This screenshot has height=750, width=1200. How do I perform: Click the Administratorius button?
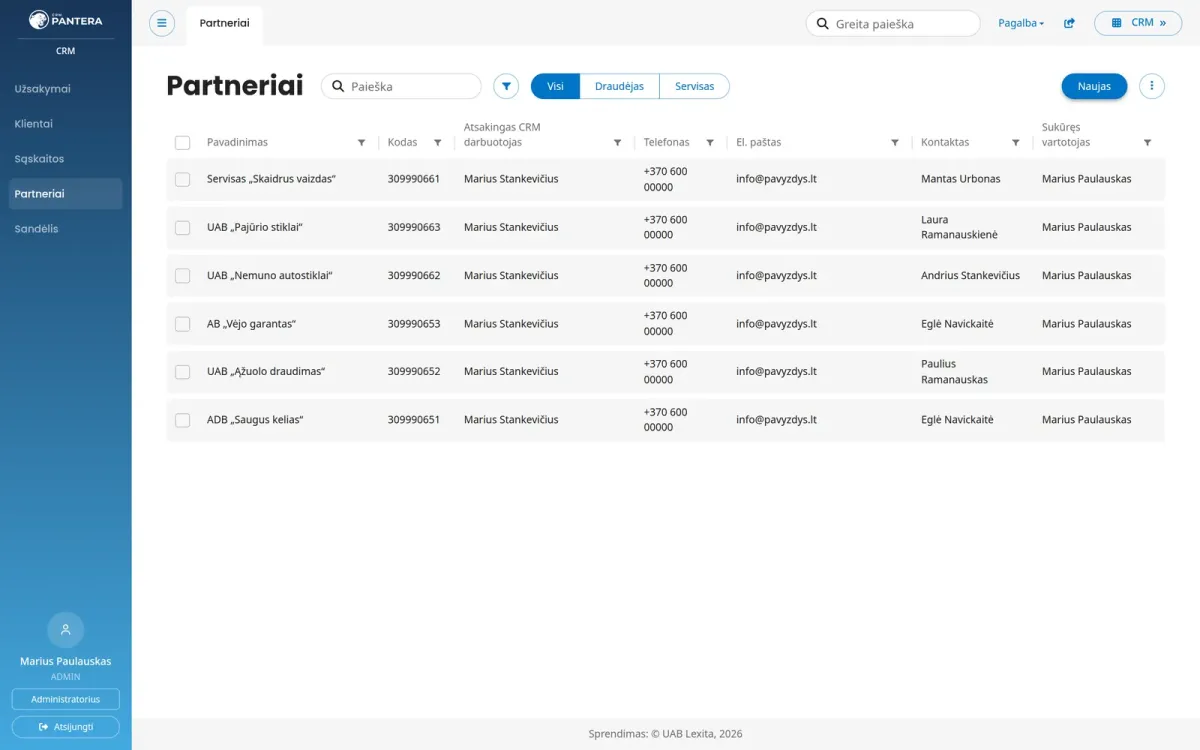click(x=66, y=699)
